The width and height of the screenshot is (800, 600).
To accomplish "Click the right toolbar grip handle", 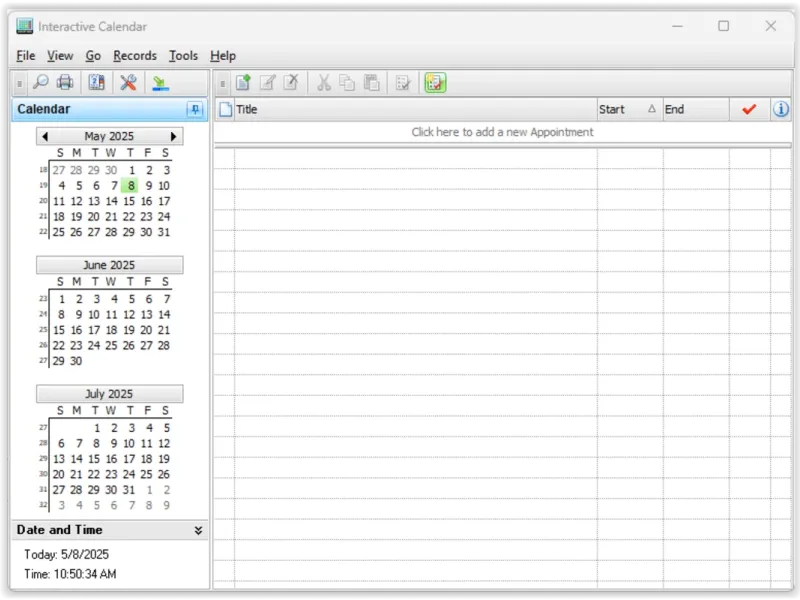I will click(222, 83).
